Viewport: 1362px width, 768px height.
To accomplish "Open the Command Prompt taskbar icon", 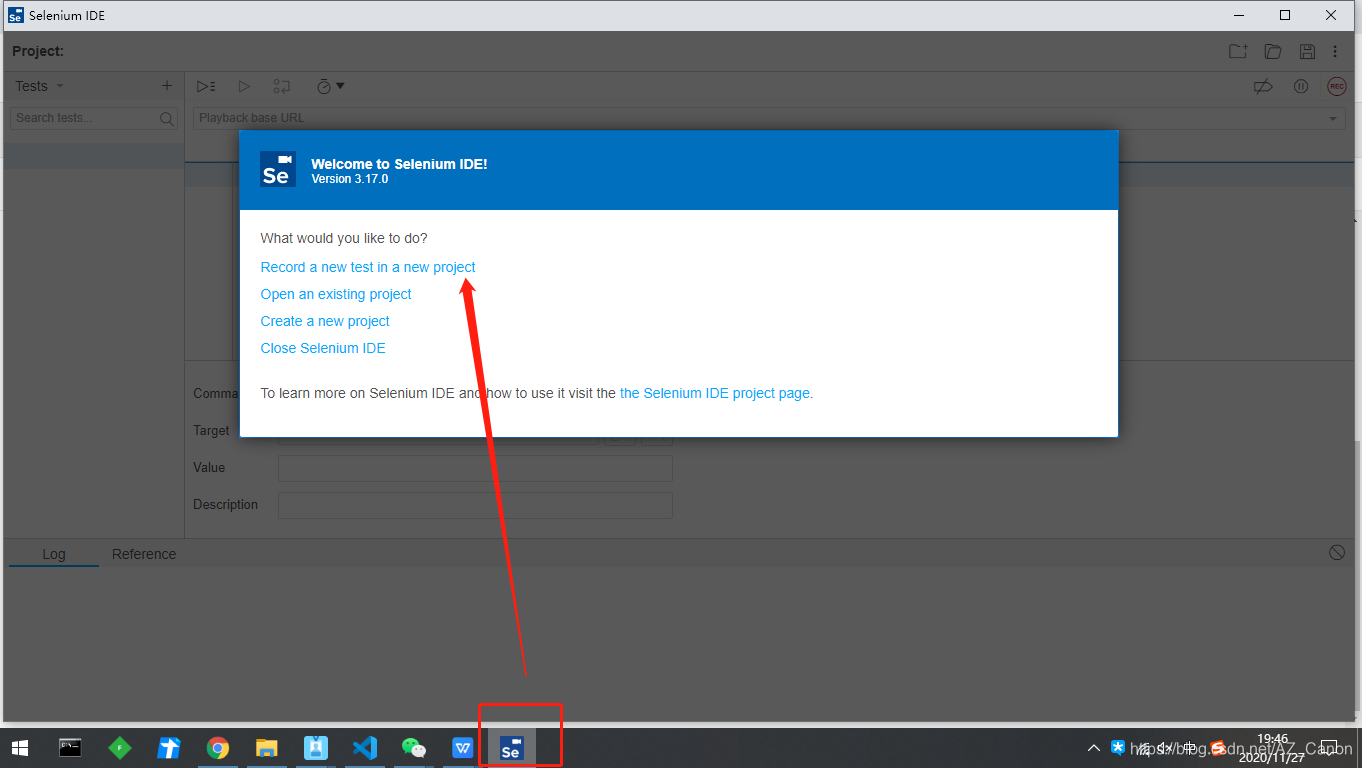I will [x=70, y=748].
